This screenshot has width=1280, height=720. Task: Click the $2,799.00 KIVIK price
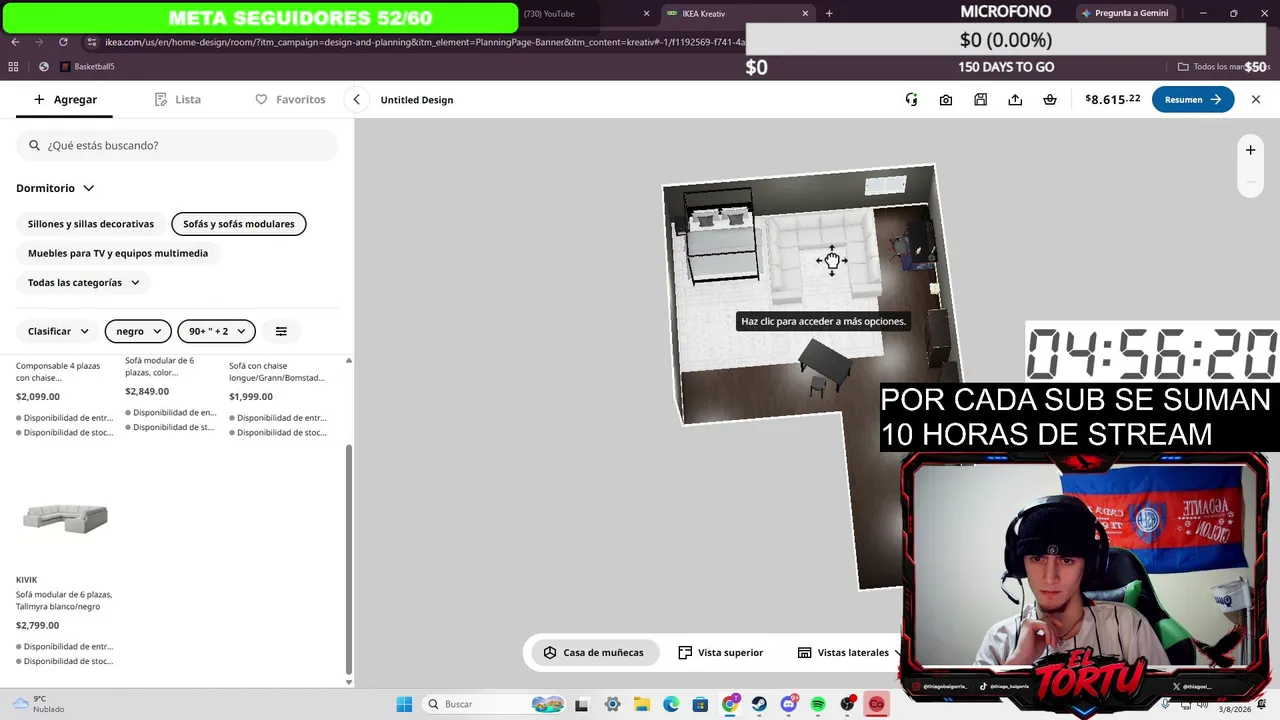click(37, 626)
